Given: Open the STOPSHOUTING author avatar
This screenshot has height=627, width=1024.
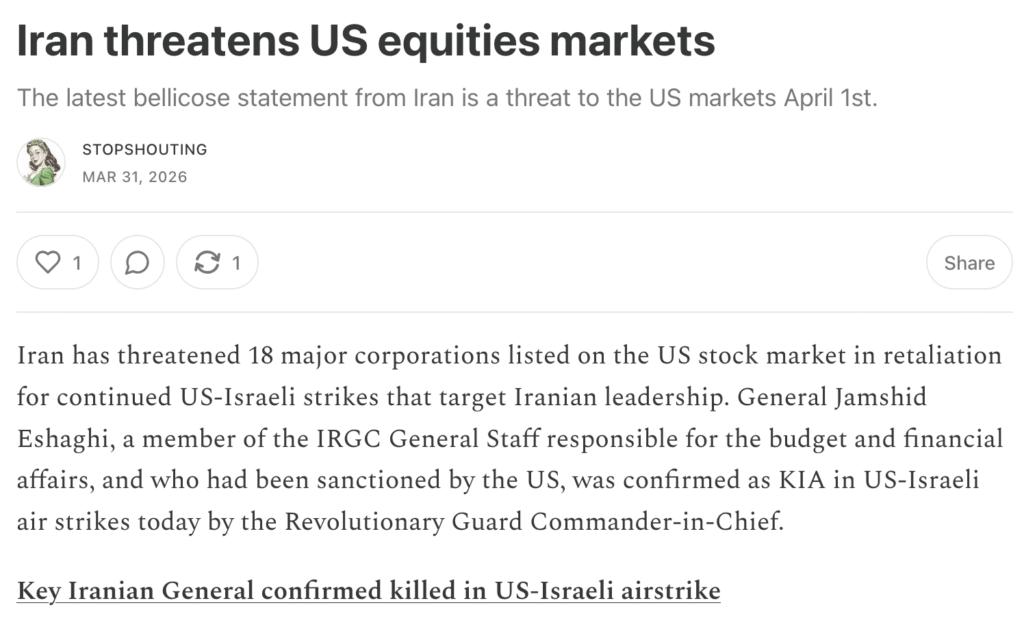Looking at the screenshot, I should point(41,163).
